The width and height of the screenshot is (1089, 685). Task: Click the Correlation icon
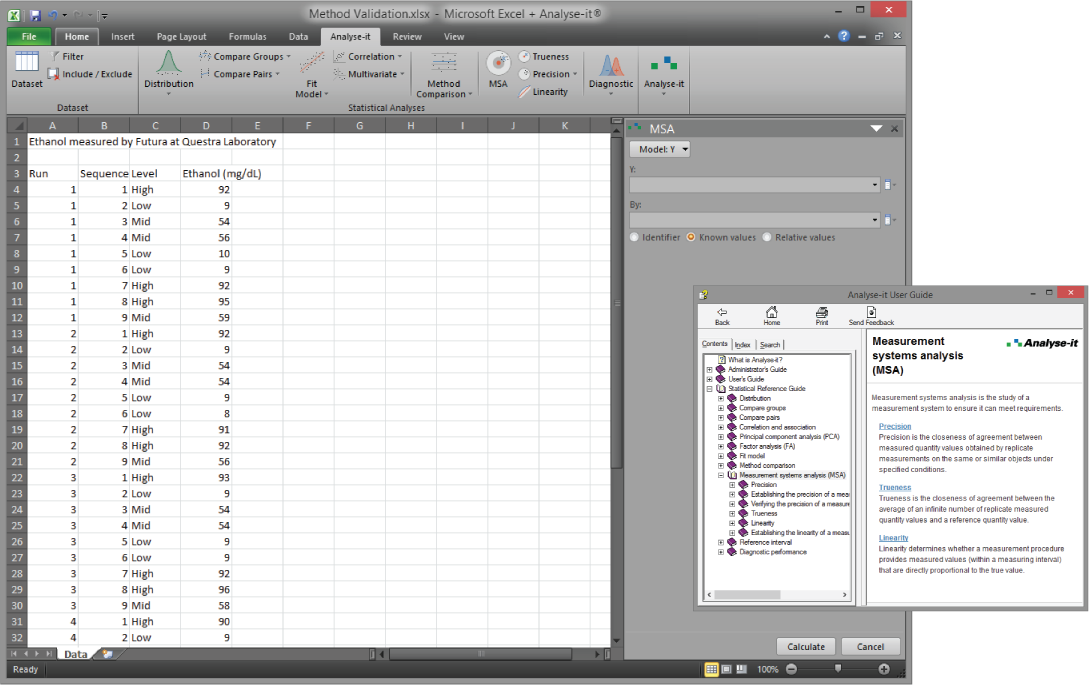(x=339, y=56)
